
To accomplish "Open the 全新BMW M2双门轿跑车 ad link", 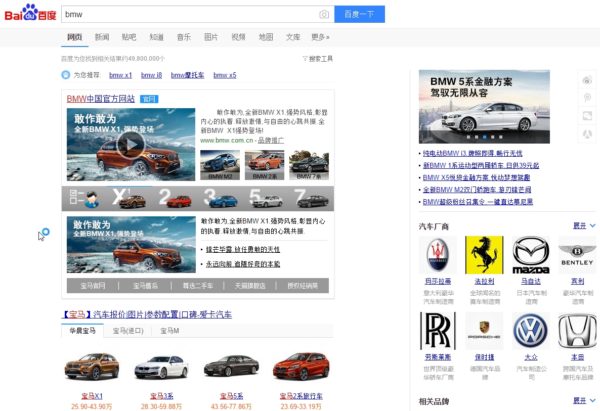I will (x=477, y=189).
